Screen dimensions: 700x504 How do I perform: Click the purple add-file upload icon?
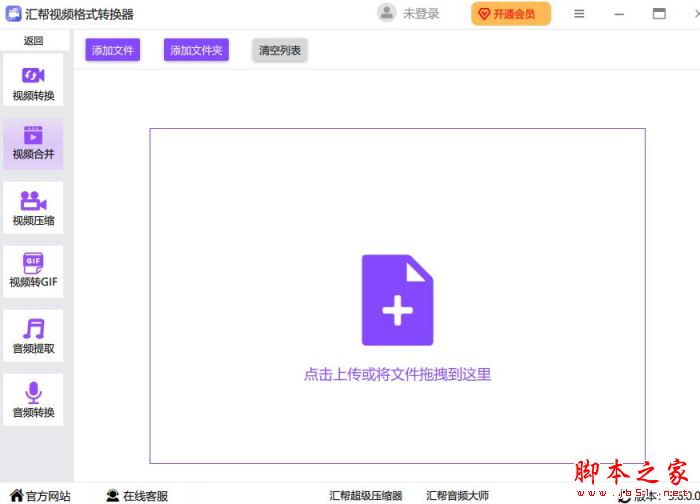click(x=397, y=300)
